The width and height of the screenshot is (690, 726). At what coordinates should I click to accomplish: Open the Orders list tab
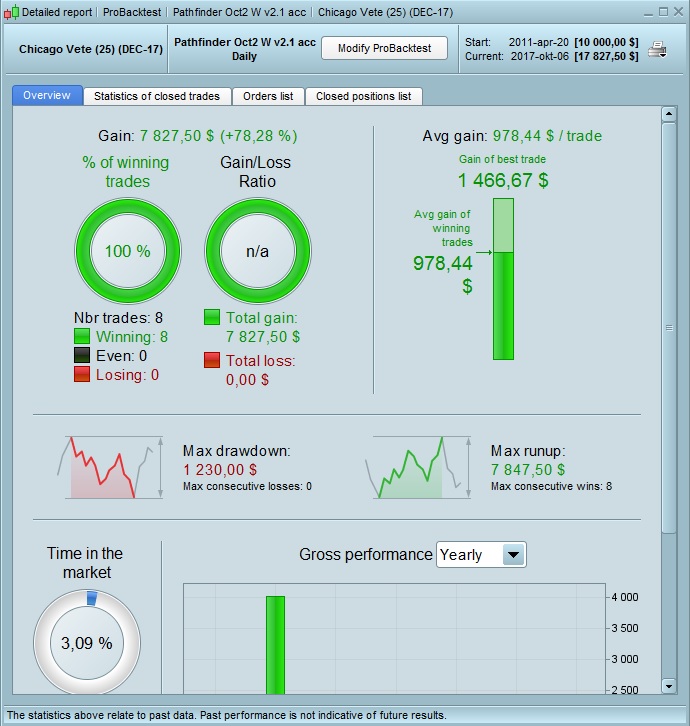268,96
